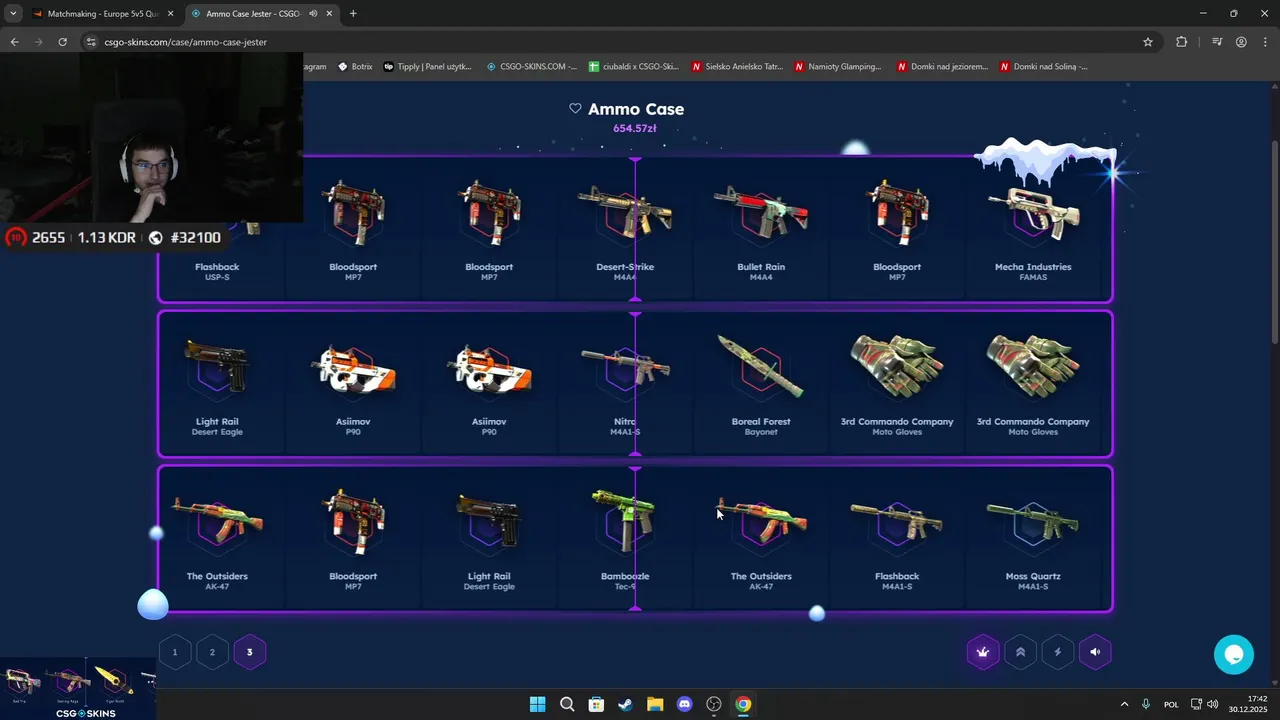This screenshot has width=1280, height=720.
Task: Show hidden system tray icons
Action: click(1124, 704)
